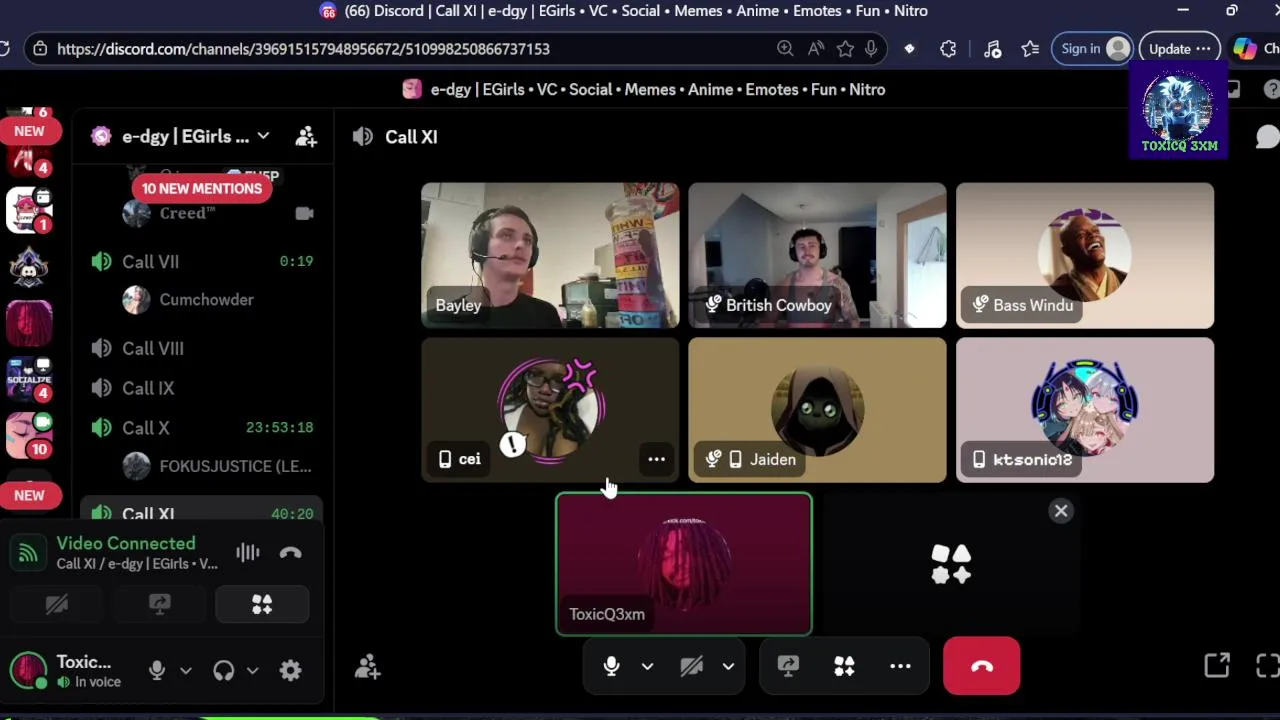Join Call VII voice channel
Viewport: 1280px width, 720px height.
click(201, 261)
